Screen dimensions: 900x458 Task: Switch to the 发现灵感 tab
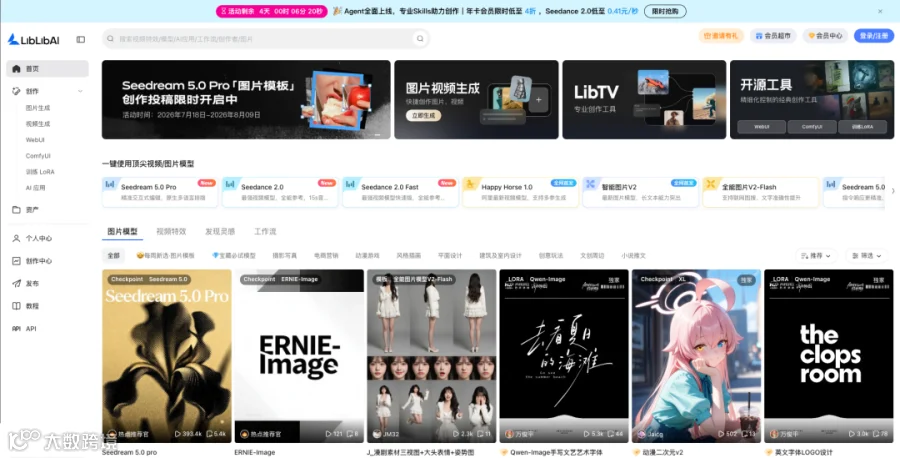(x=220, y=231)
